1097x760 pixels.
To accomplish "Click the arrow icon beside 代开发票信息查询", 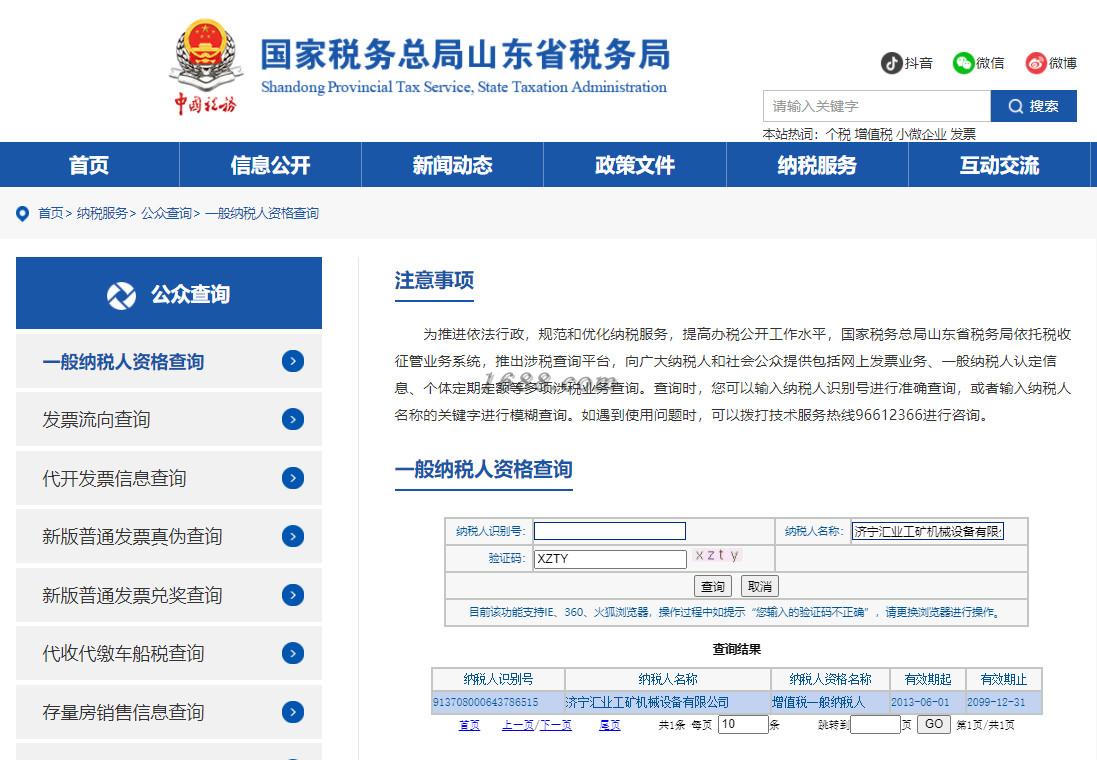I will 292,478.
